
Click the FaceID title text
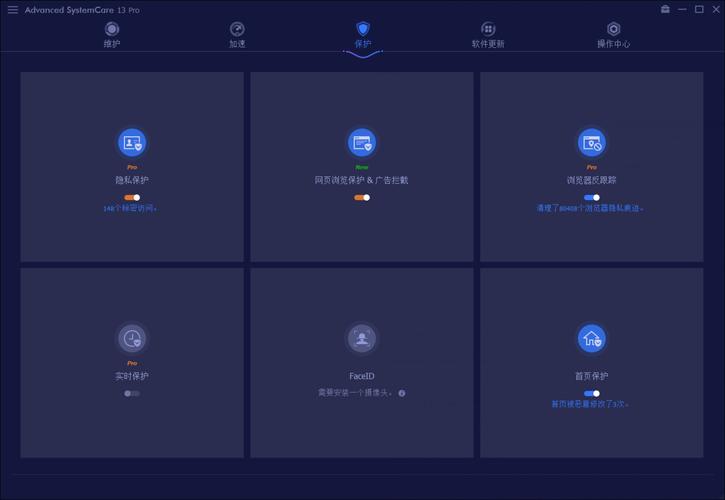(362, 376)
